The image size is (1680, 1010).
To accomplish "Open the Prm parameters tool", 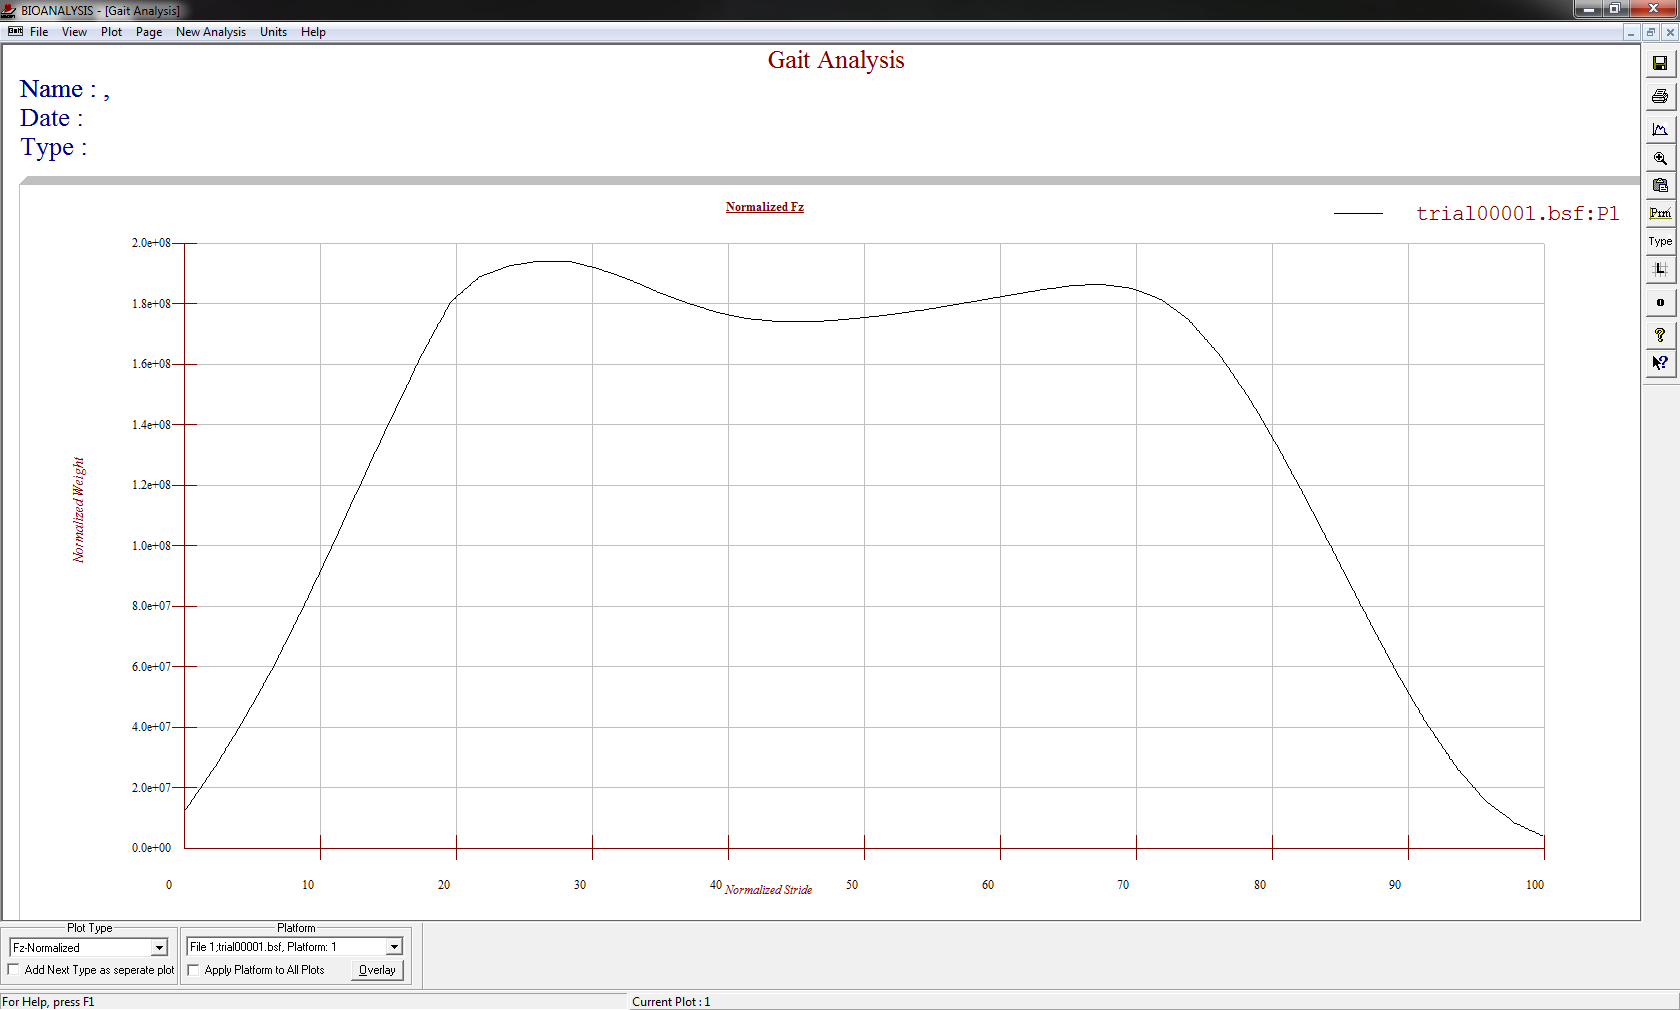I will [x=1660, y=213].
